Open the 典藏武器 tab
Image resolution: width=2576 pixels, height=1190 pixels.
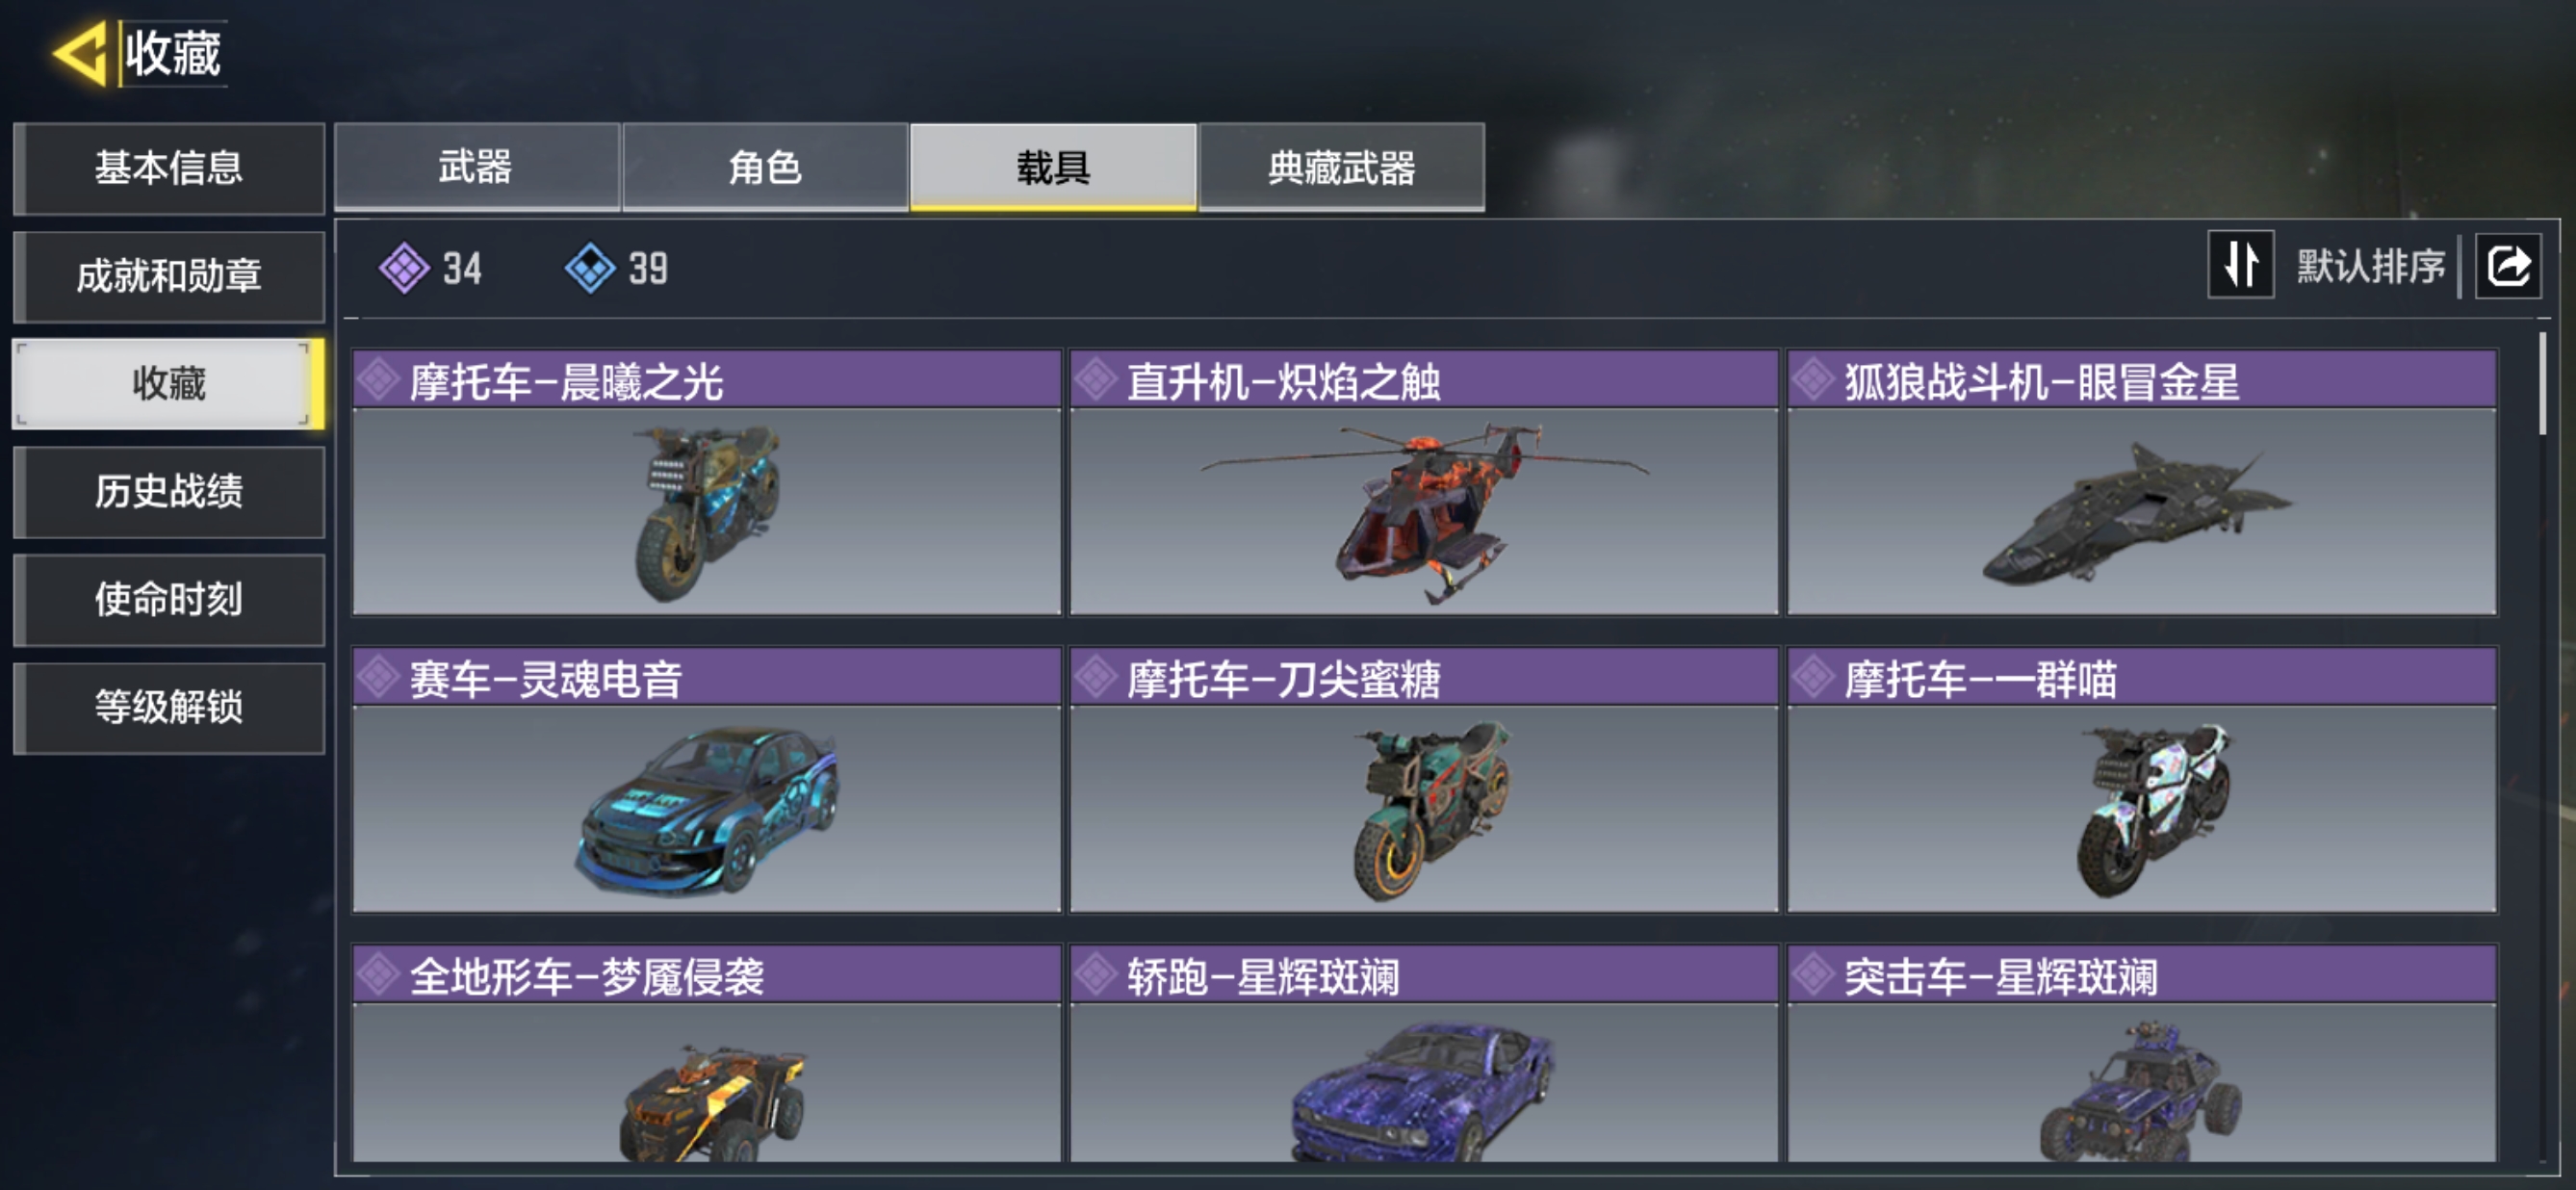(x=1341, y=167)
